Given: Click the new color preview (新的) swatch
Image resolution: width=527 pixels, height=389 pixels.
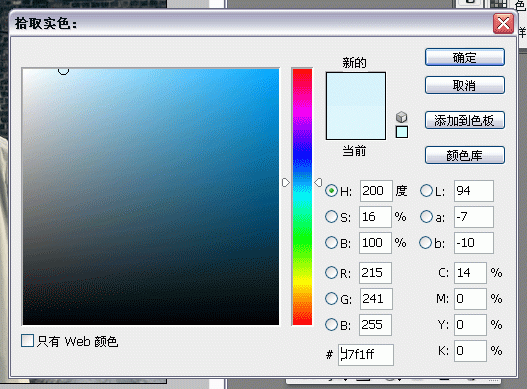Looking at the screenshot, I should click(x=356, y=89).
